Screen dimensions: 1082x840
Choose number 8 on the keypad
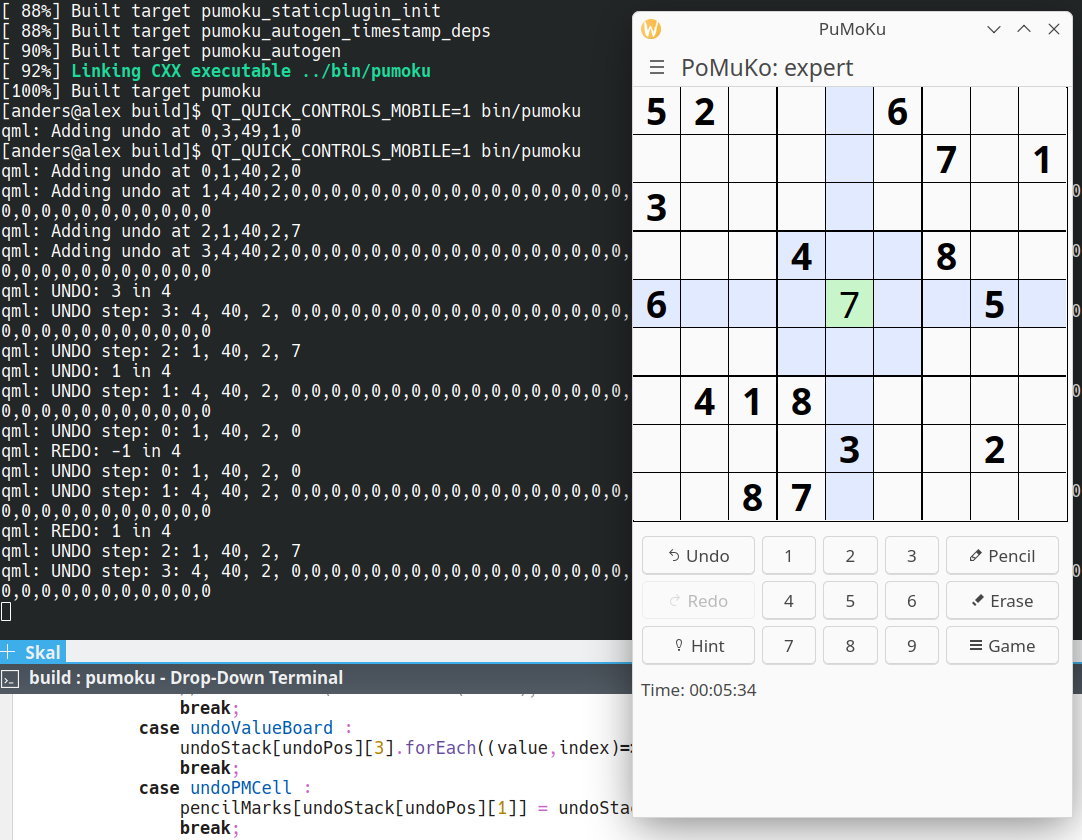coord(850,645)
